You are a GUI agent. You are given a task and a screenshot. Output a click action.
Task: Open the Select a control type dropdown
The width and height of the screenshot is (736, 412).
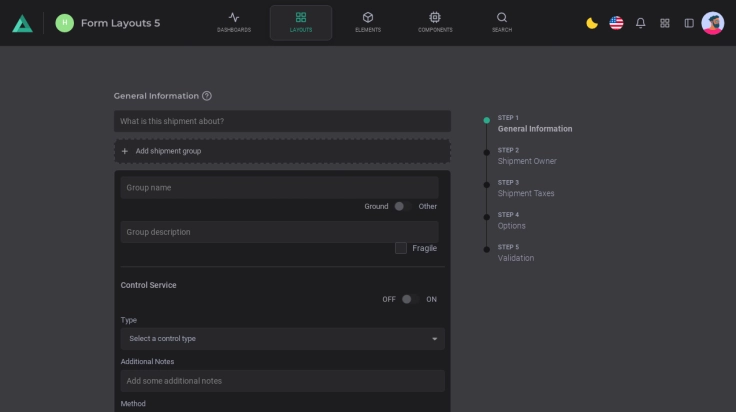(x=282, y=339)
